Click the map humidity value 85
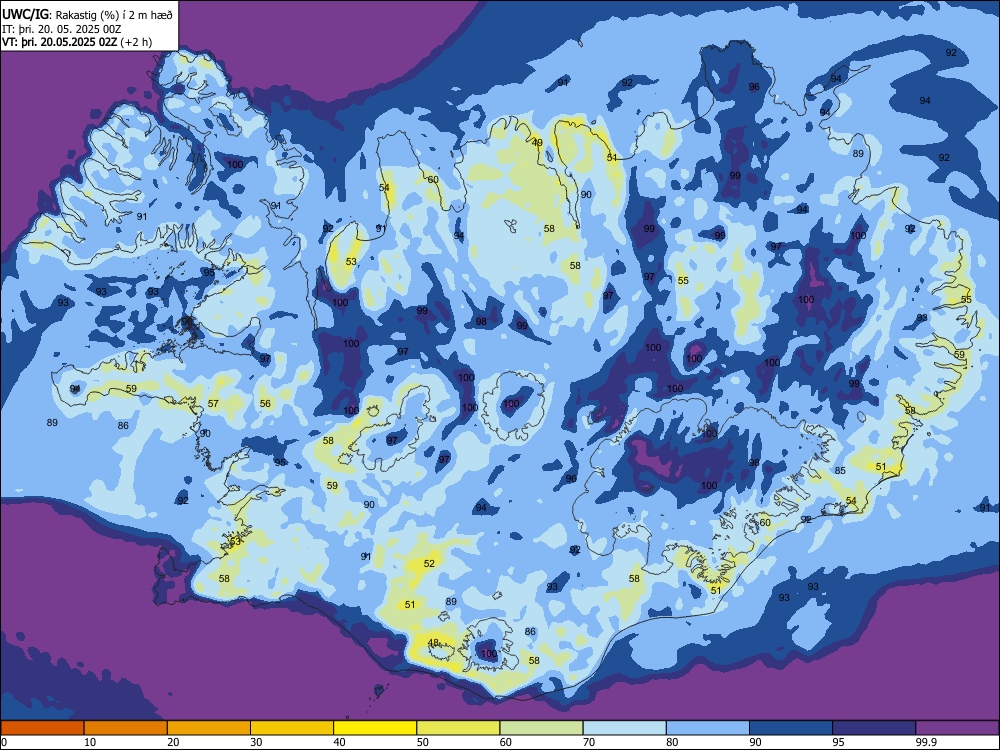This screenshot has width=1000, height=750. (x=840, y=471)
